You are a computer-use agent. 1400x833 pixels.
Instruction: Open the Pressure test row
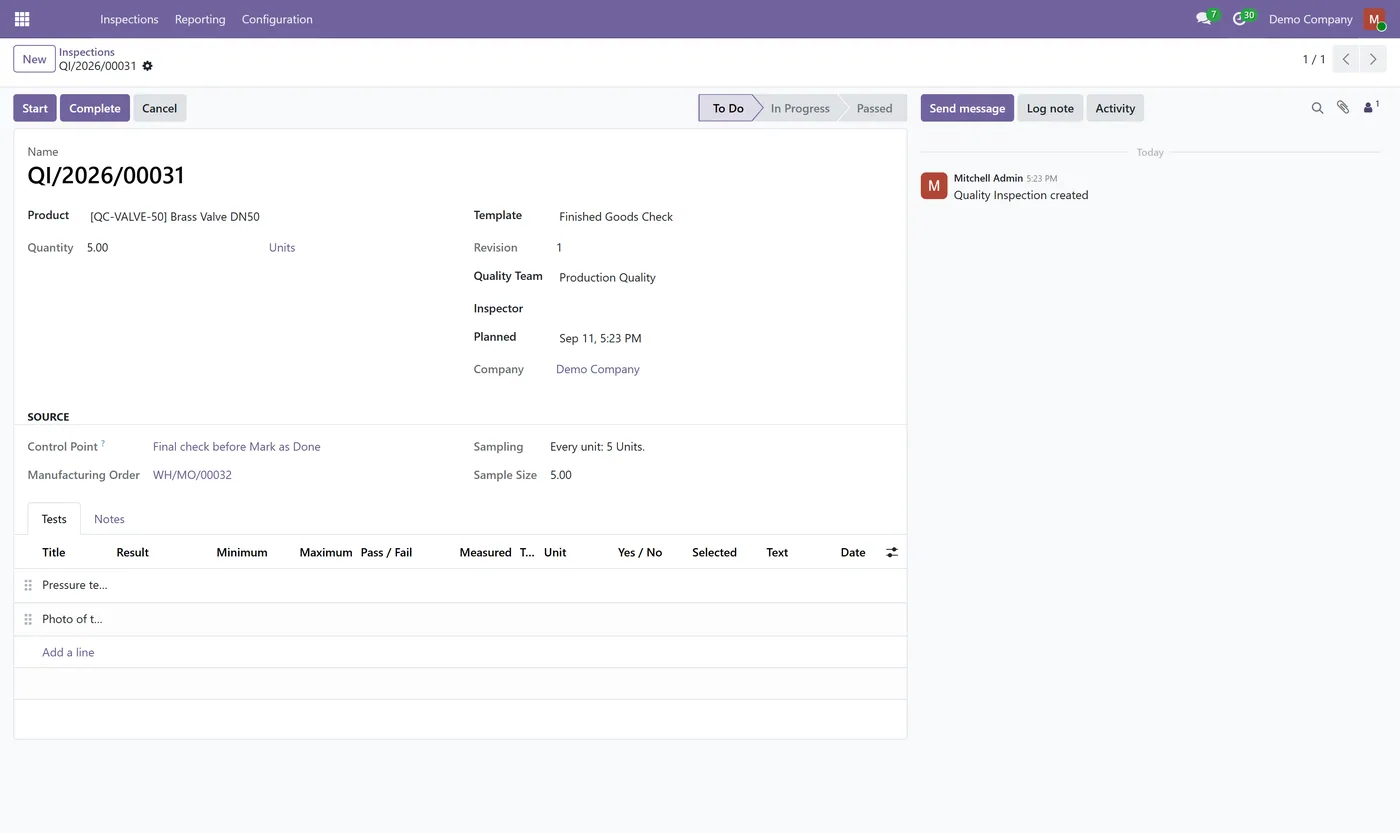pyautogui.click(x=460, y=585)
